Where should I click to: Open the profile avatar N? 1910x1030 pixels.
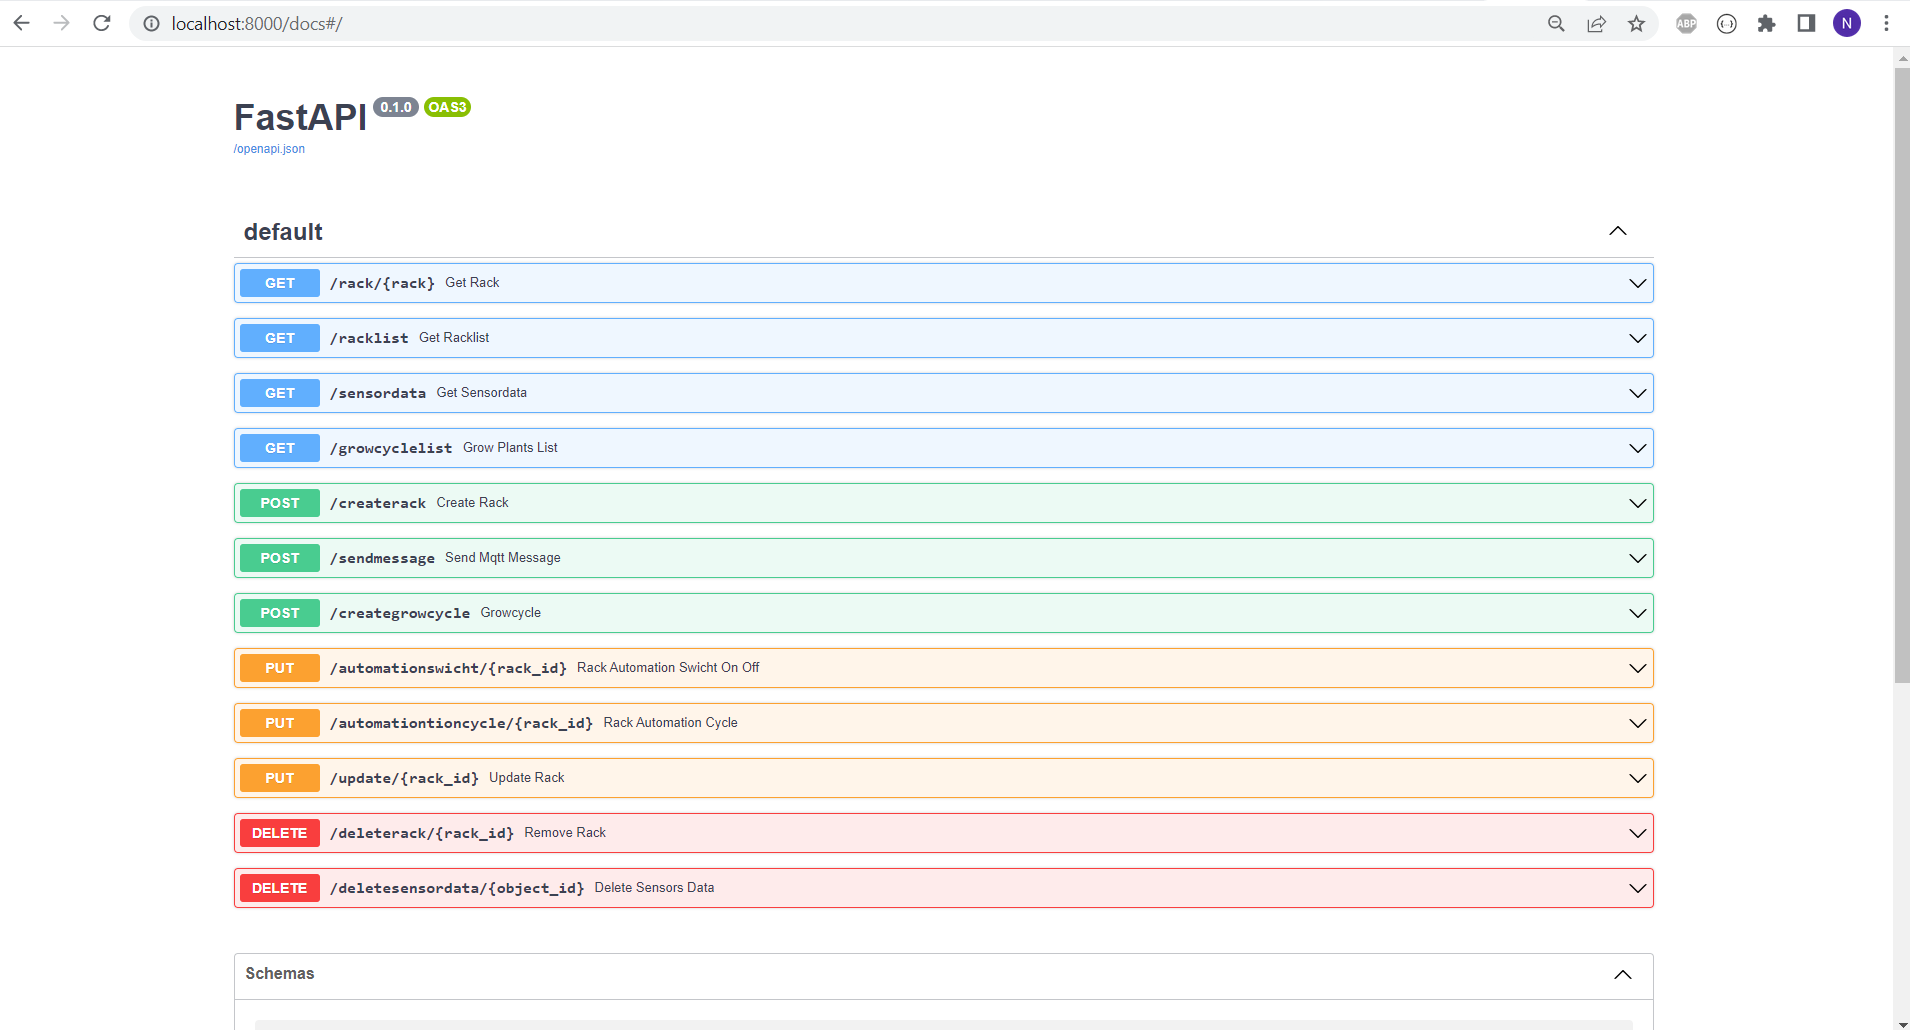[1846, 23]
